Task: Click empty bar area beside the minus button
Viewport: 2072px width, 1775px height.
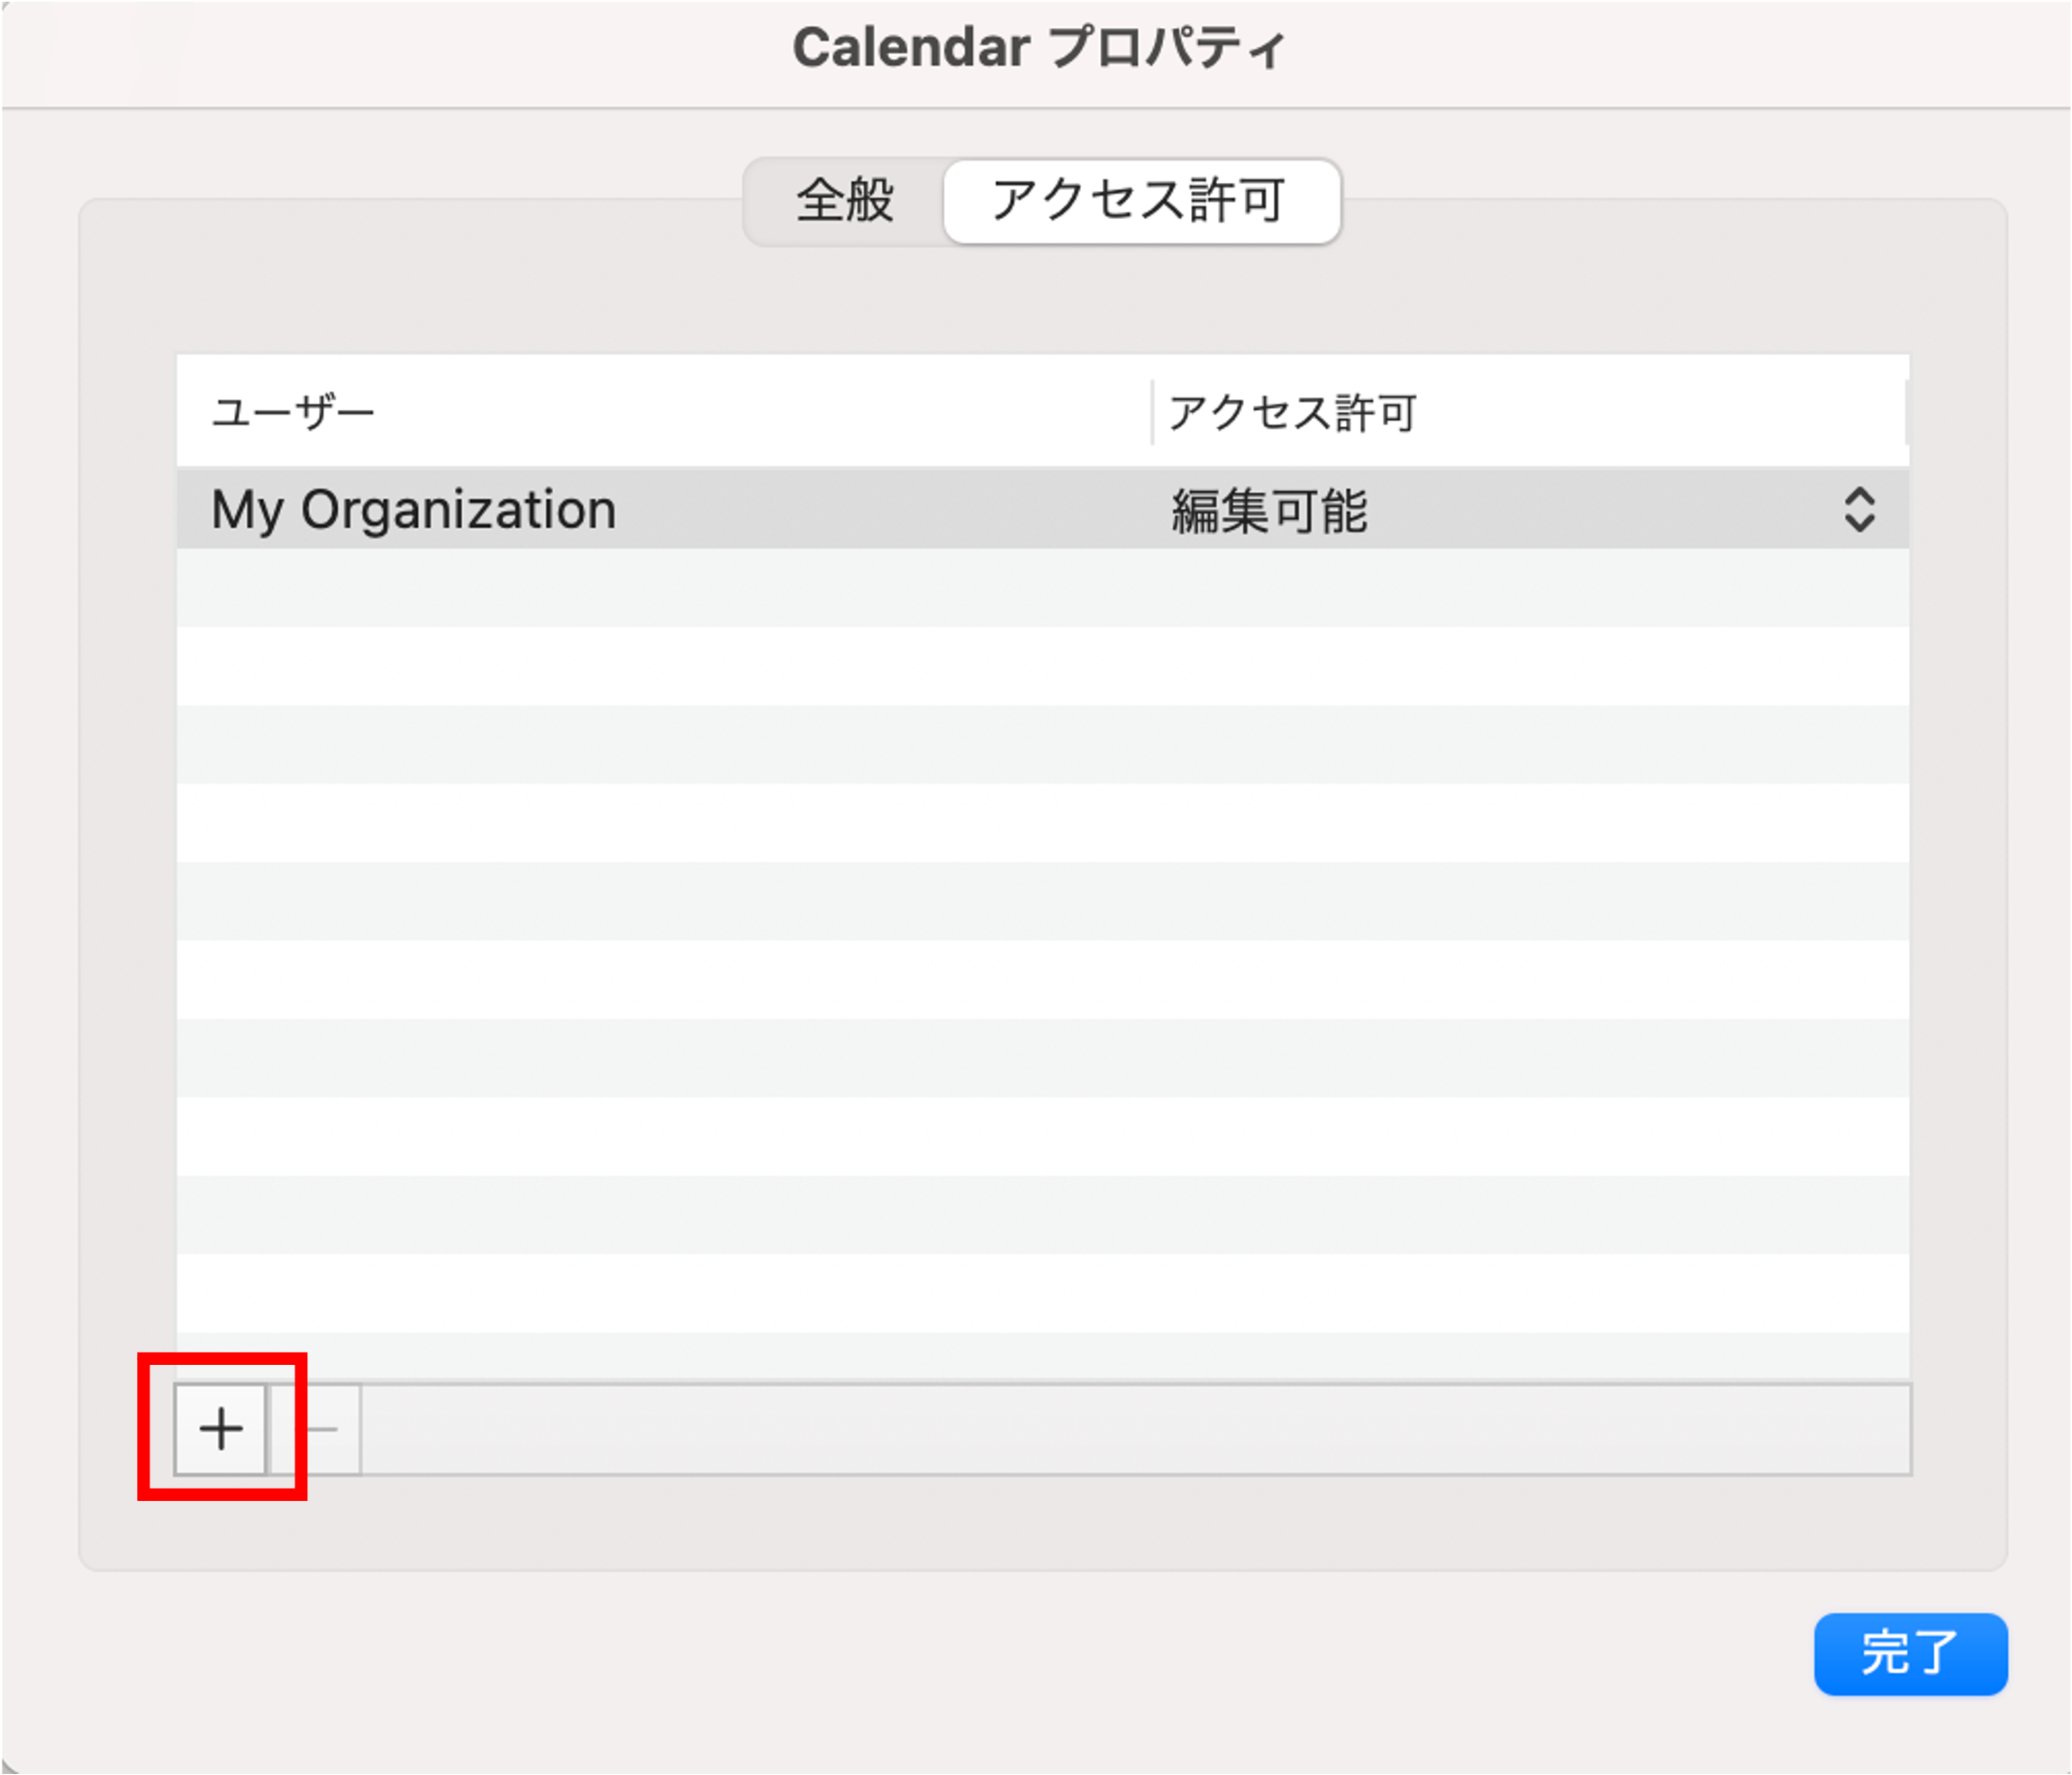Action: (x=1135, y=1429)
